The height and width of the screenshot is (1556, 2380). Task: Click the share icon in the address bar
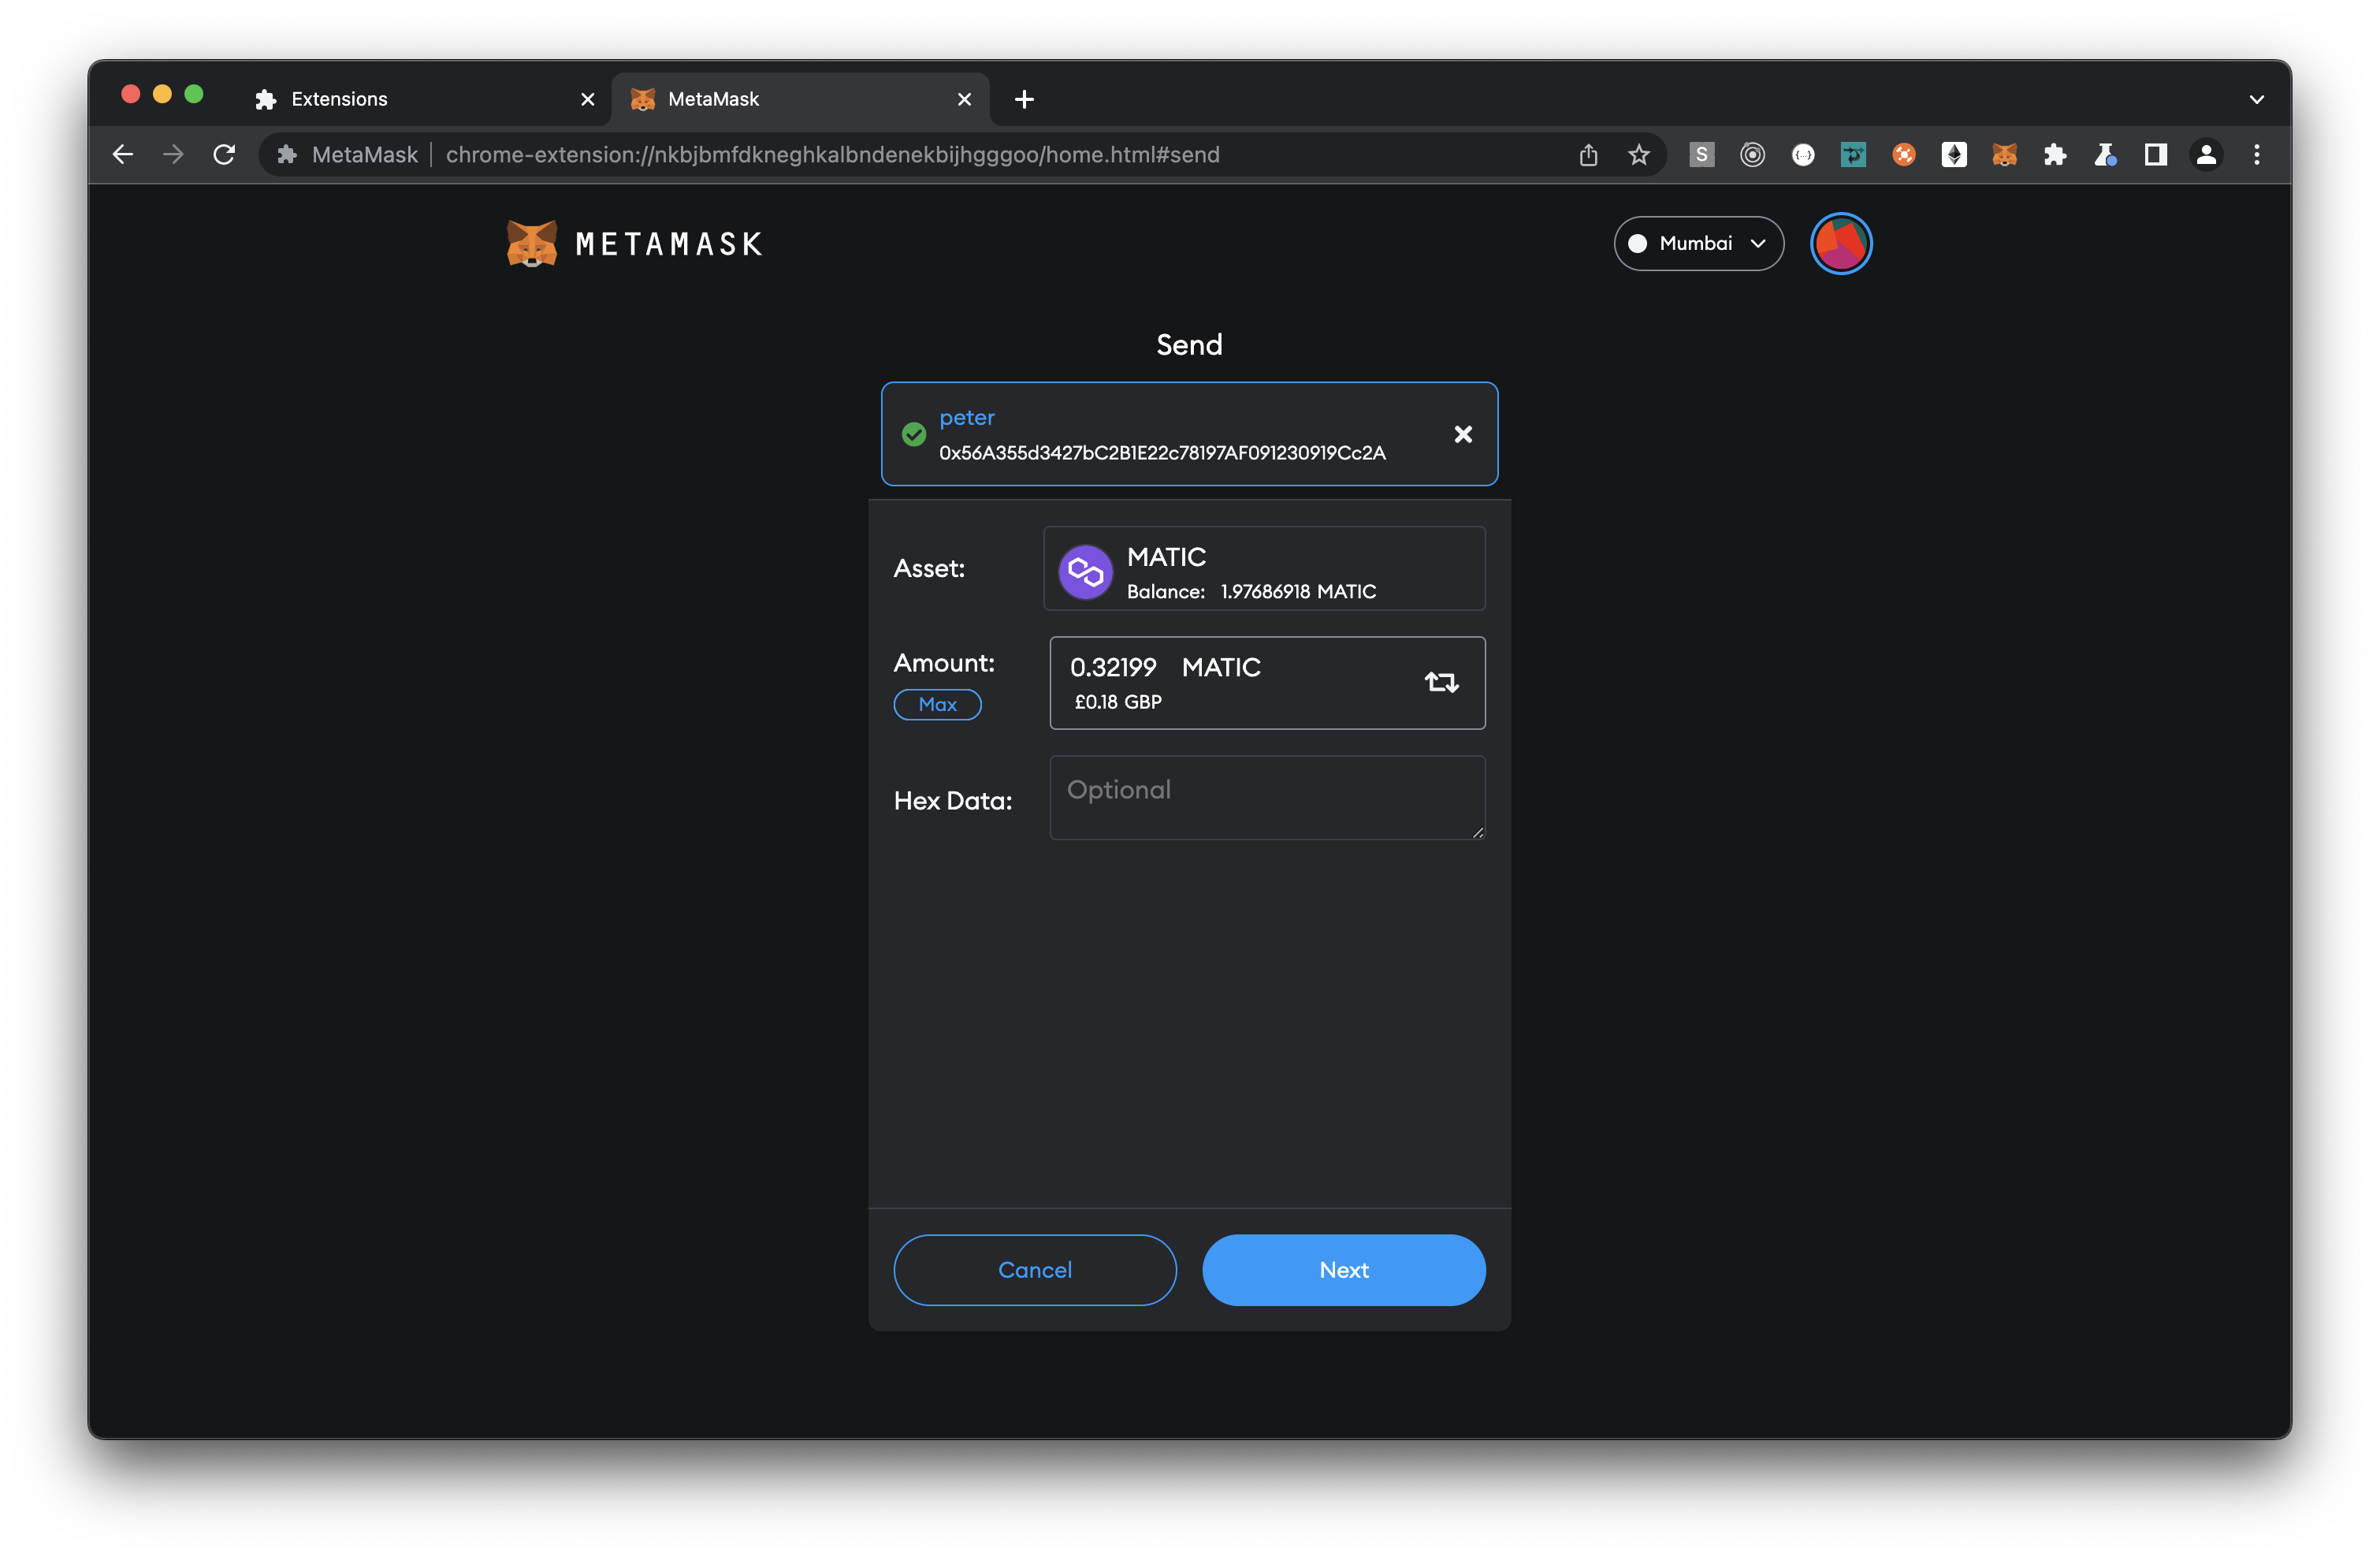[x=1589, y=154]
